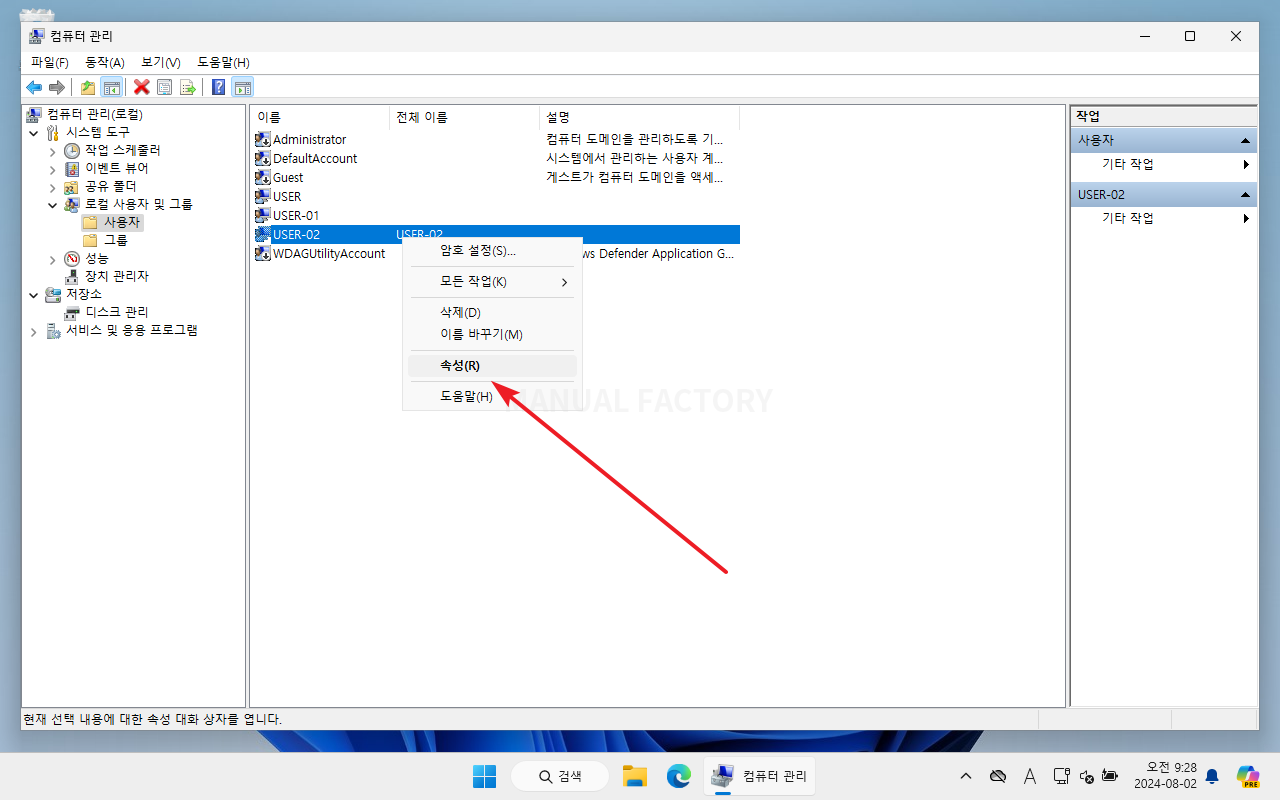Click the 설명 column header
Viewport: 1280px width, 800px height.
click(x=639, y=117)
